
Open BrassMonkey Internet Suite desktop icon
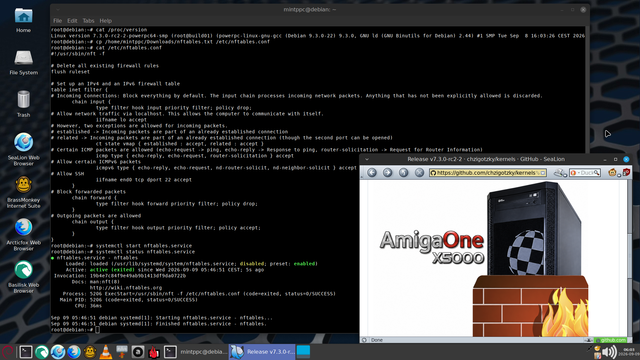[23, 192]
